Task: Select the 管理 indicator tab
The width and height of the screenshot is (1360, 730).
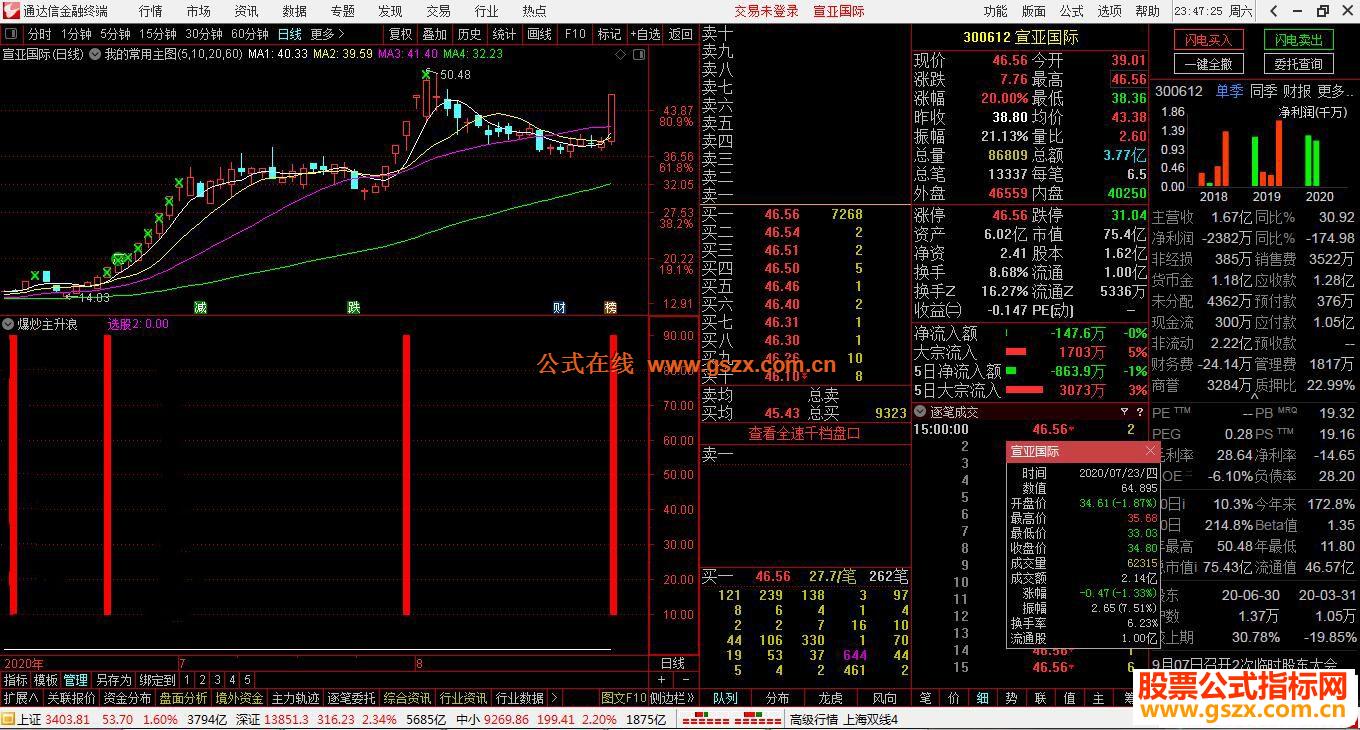Action: coord(76,680)
